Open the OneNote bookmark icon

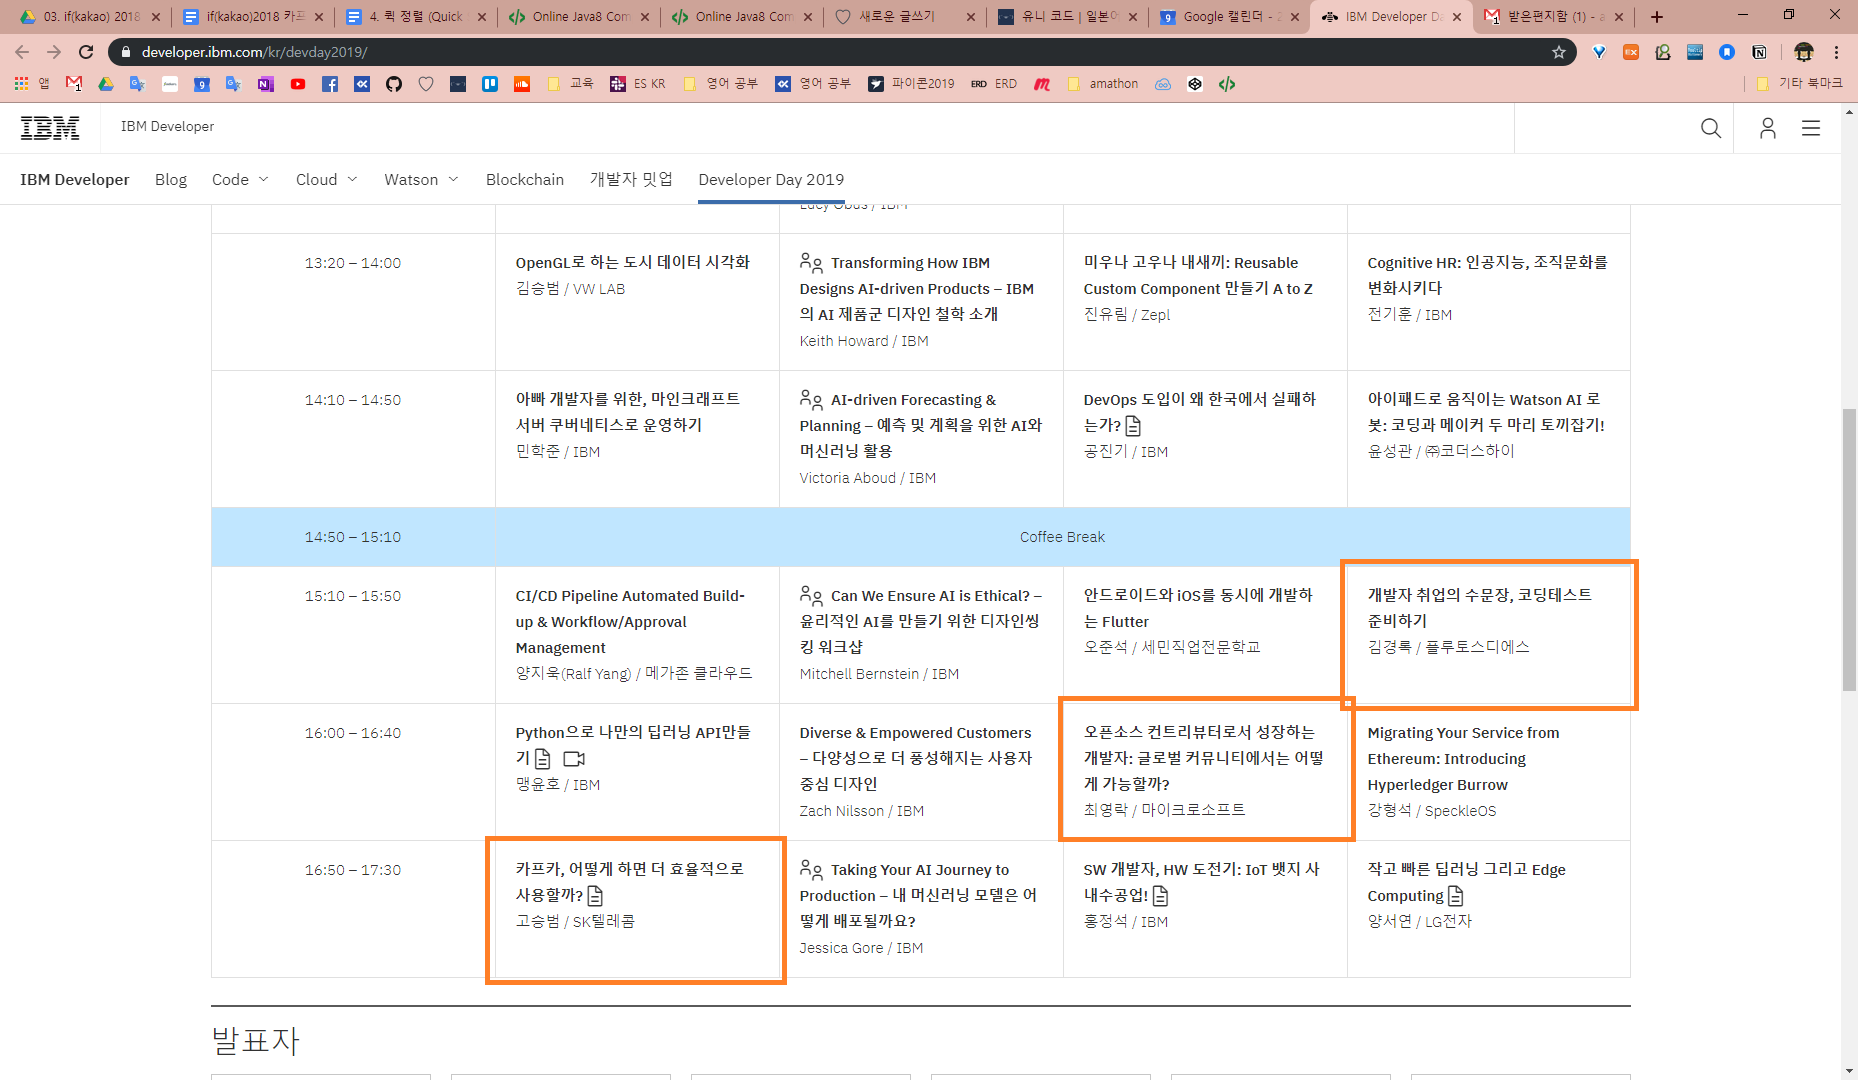pyautogui.click(x=266, y=84)
